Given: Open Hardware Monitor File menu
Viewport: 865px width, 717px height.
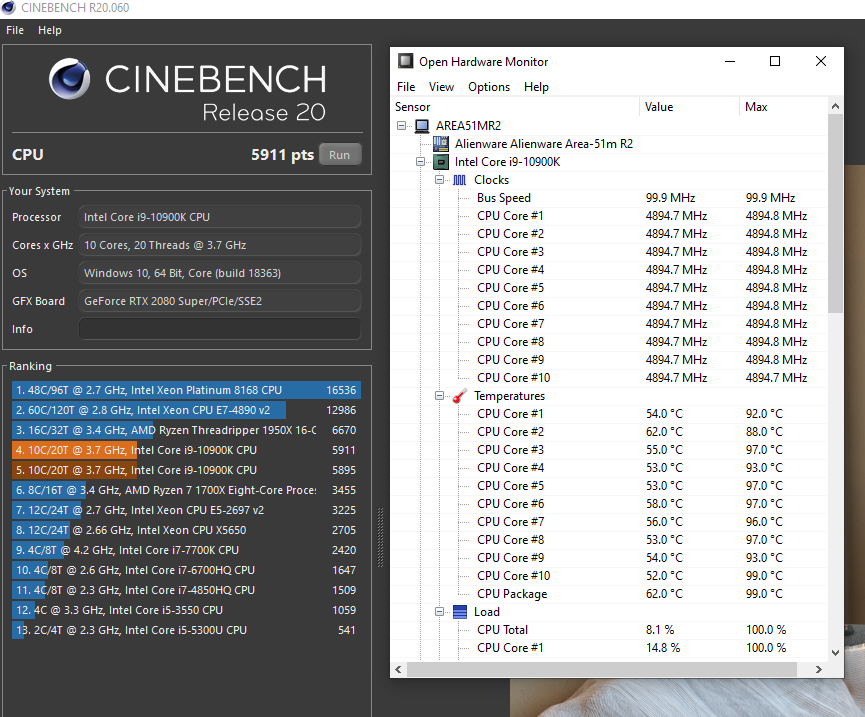Looking at the screenshot, I should pos(406,87).
